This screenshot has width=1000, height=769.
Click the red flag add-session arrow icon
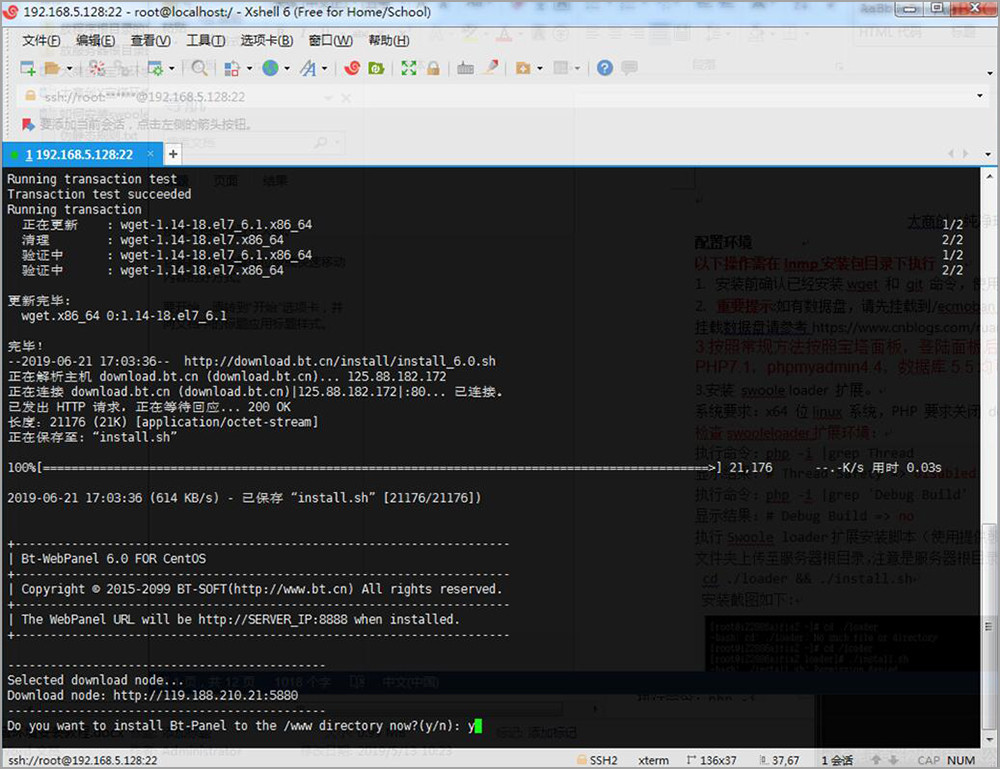coord(28,124)
